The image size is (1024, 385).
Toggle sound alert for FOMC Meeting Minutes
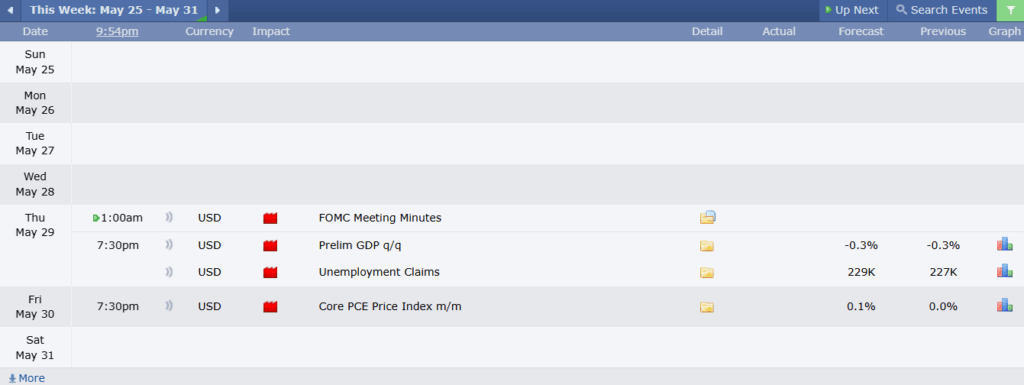(168, 217)
